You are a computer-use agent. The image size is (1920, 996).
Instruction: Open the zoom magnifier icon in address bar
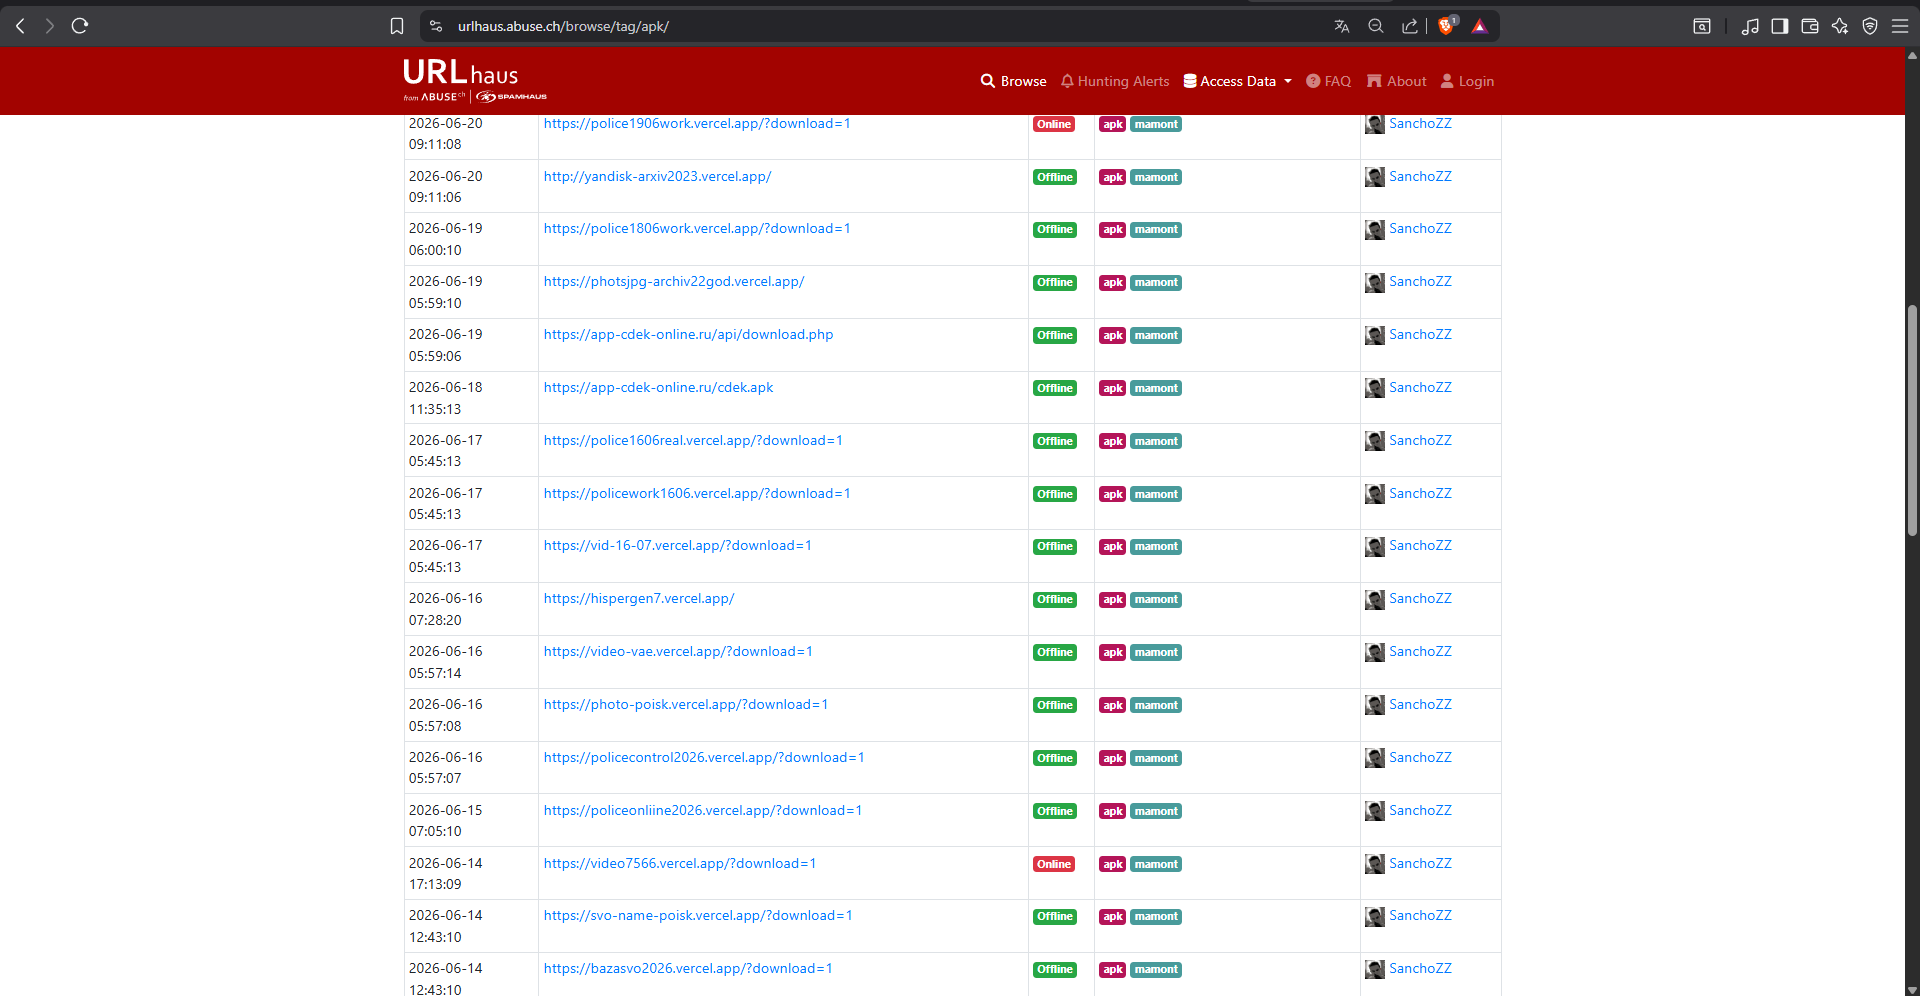coord(1376,26)
